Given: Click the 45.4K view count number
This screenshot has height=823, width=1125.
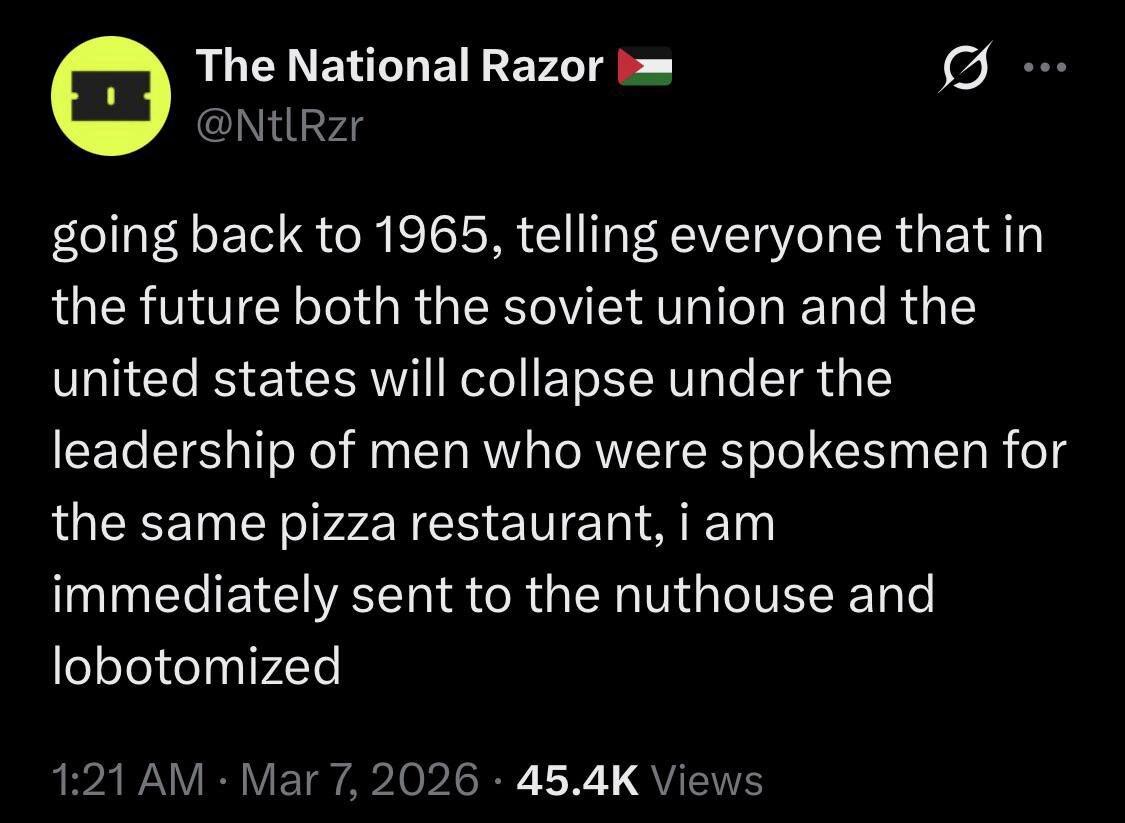Looking at the screenshot, I should 577,779.
